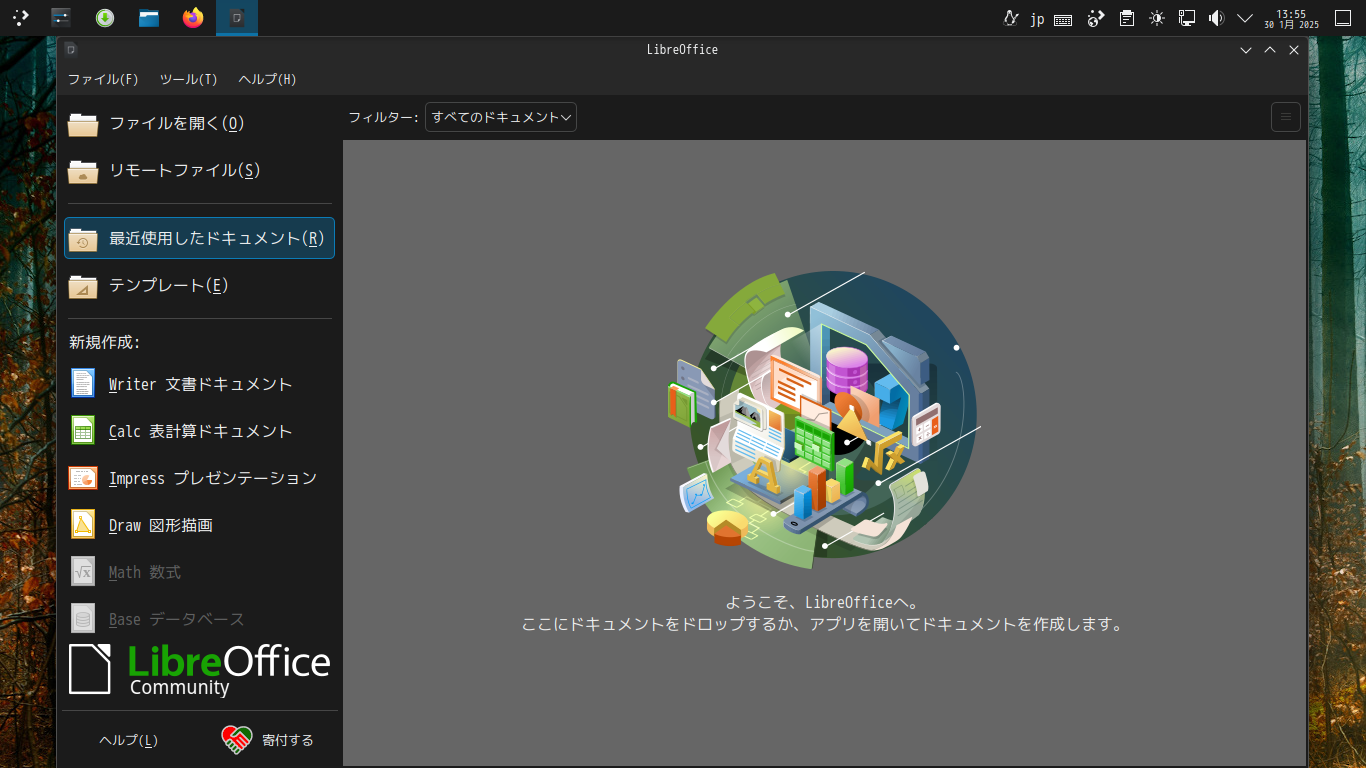Click the フィルター: label
The width and height of the screenshot is (1366, 768).
[384, 117]
